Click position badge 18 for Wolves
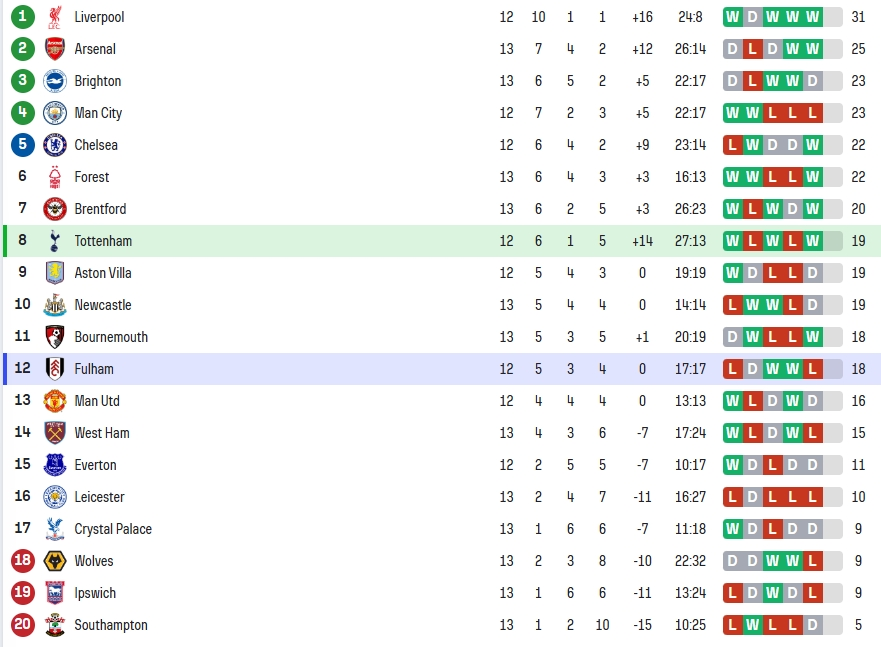Screen dimensions: 881x647 (22, 561)
